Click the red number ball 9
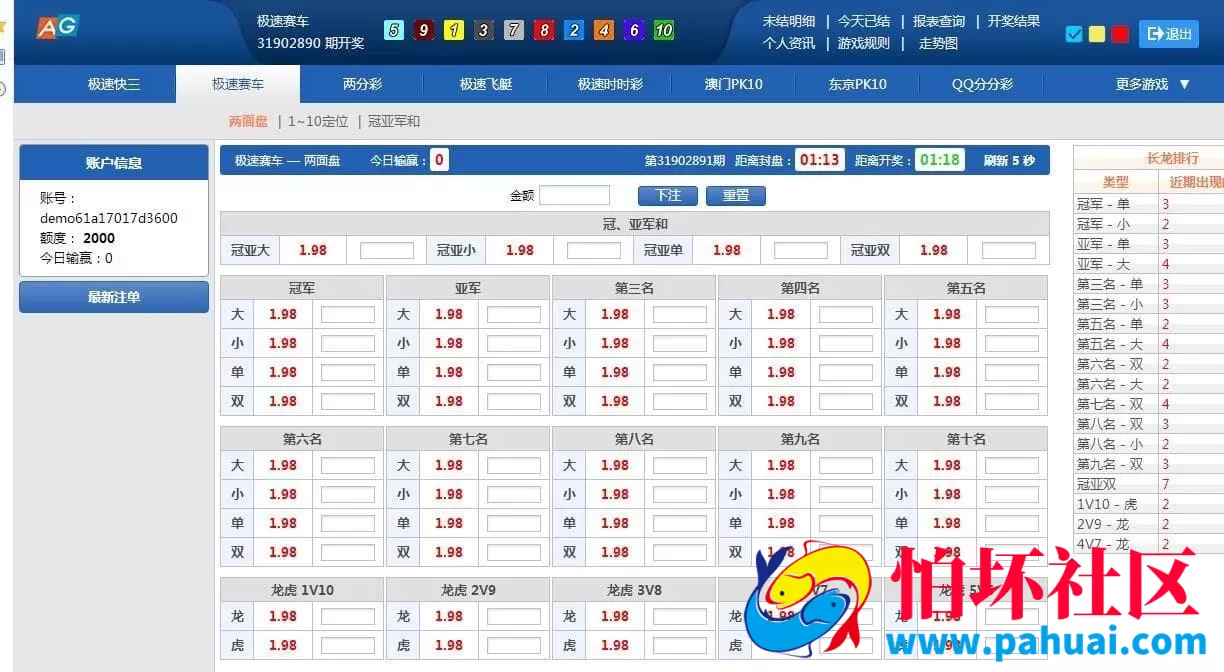 (423, 30)
